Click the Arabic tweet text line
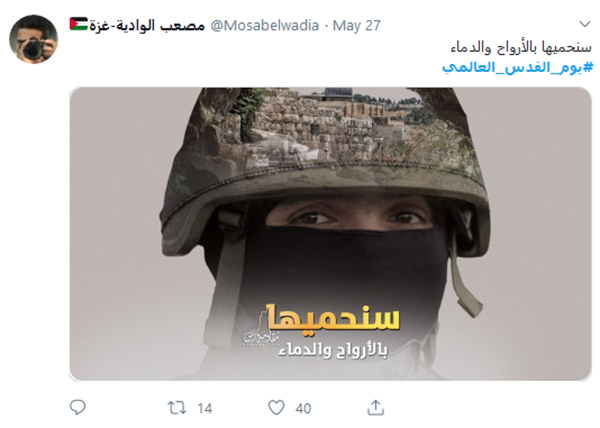 click(x=521, y=48)
